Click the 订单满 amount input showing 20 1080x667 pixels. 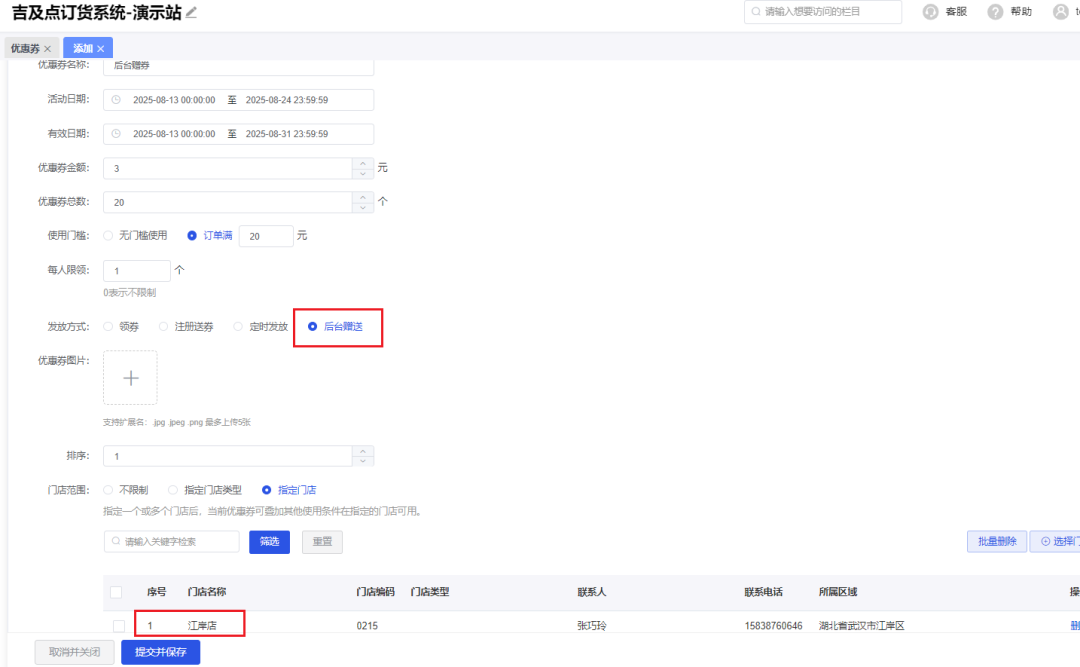pyautogui.click(x=266, y=236)
